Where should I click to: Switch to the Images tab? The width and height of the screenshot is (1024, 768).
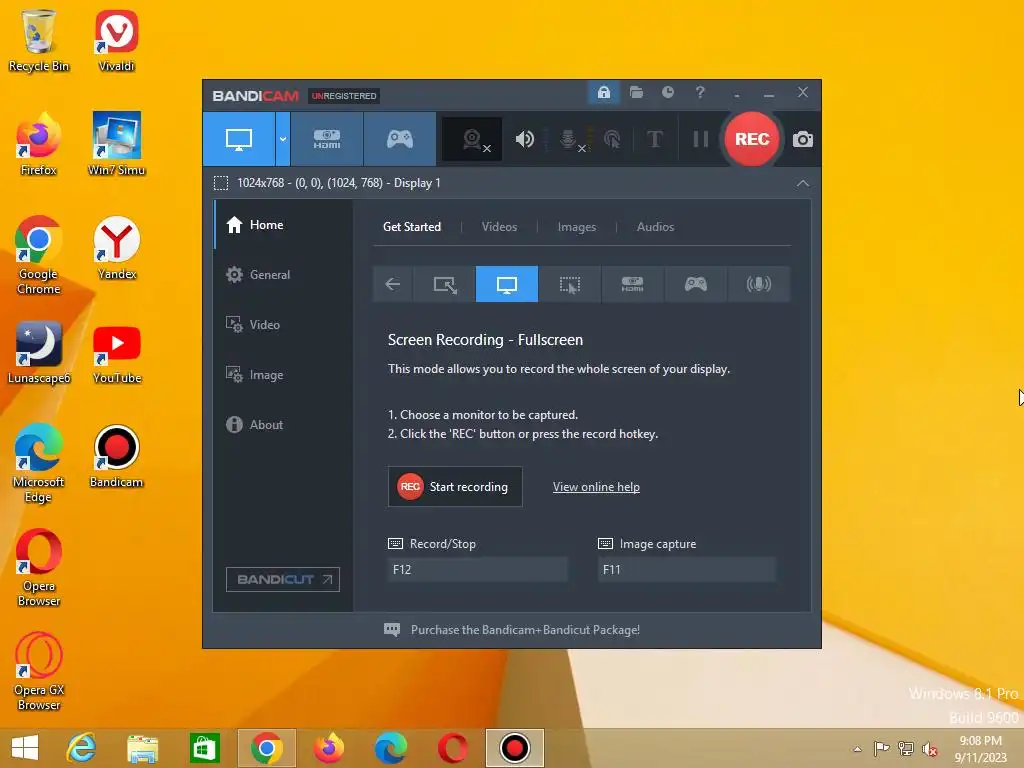tap(577, 227)
